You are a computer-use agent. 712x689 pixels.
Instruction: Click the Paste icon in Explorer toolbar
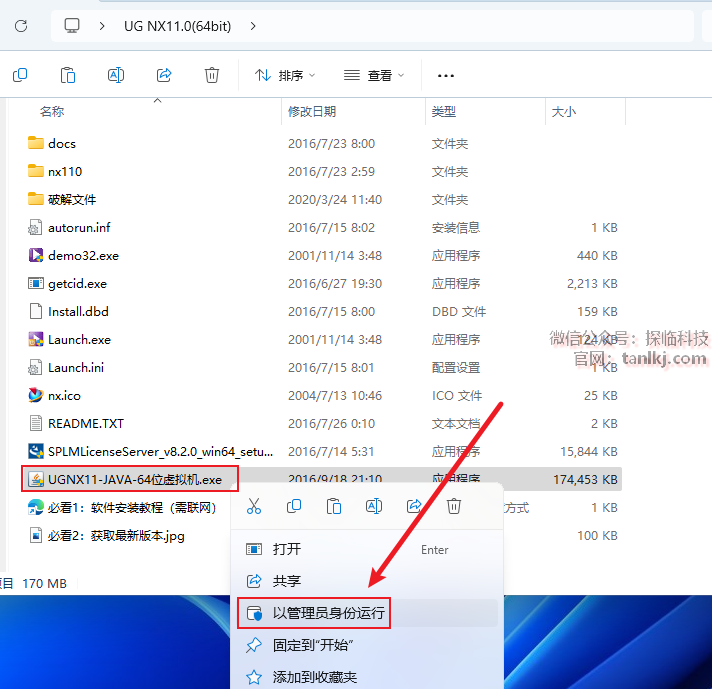[68, 75]
